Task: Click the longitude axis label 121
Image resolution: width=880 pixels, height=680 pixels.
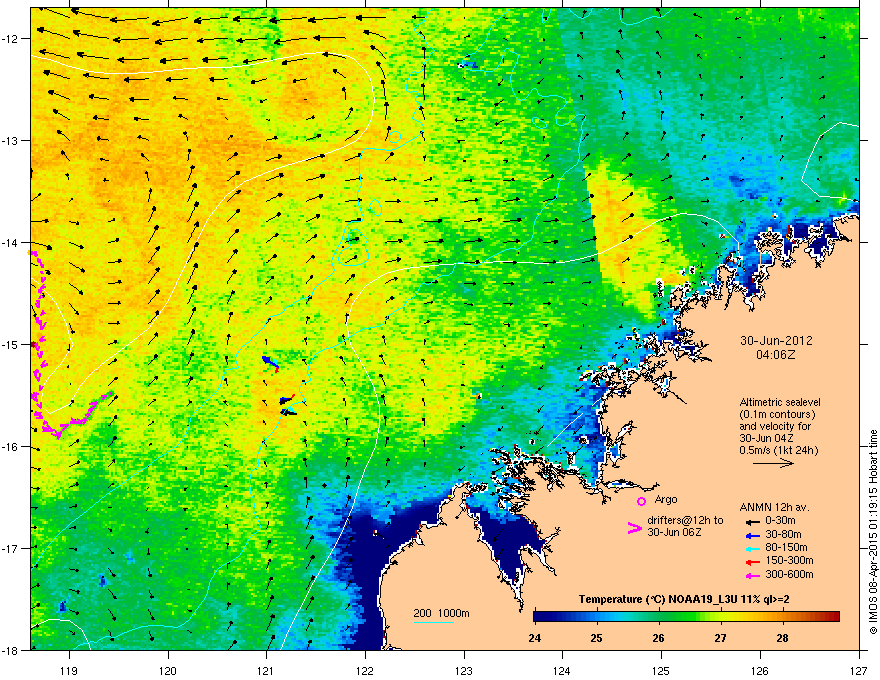Action: click(x=266, y=670)
